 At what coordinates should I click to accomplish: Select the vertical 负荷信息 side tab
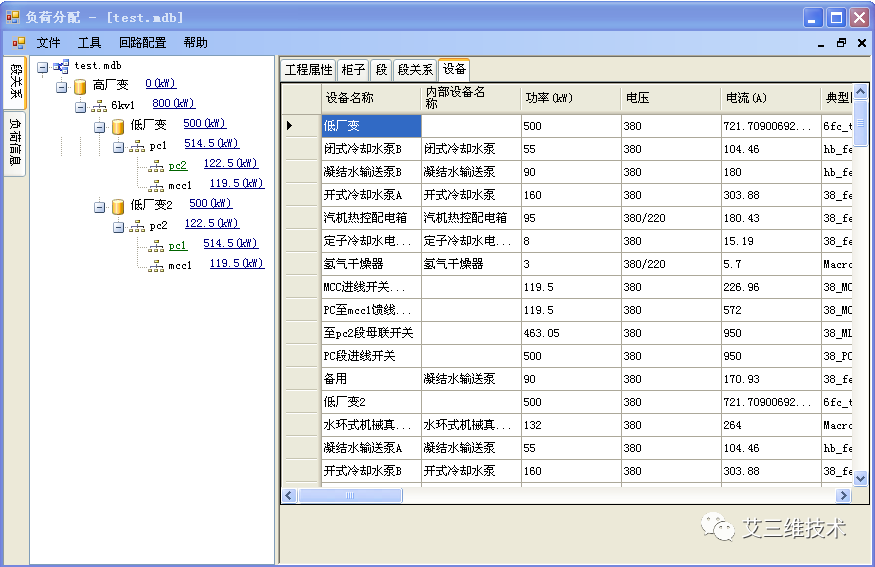pyautogui.click(x=15, y=143)
